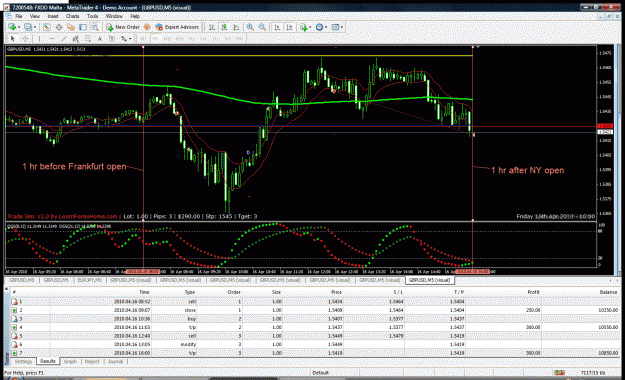
Task: Open the File menu
Action: [18, 16]
